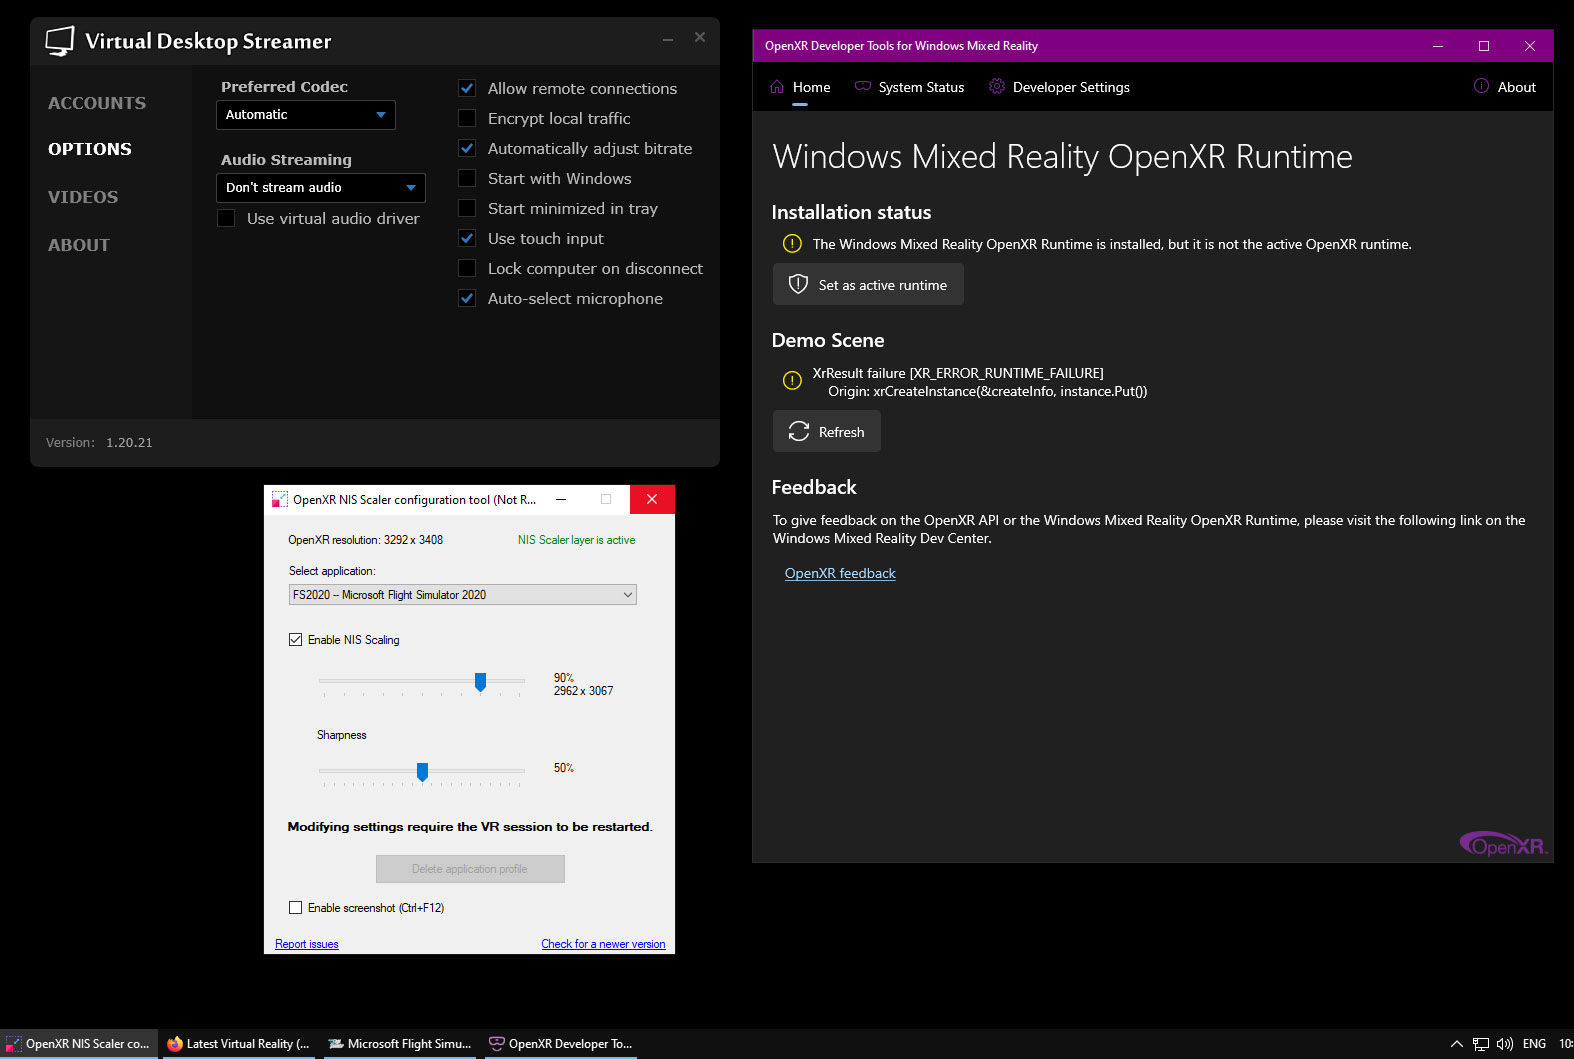The width and height of the screenshot is (1574, 1059).
Task: Open ACCOUNTS section in Virtual Desktop Streamer
Action: pos(97,103)
